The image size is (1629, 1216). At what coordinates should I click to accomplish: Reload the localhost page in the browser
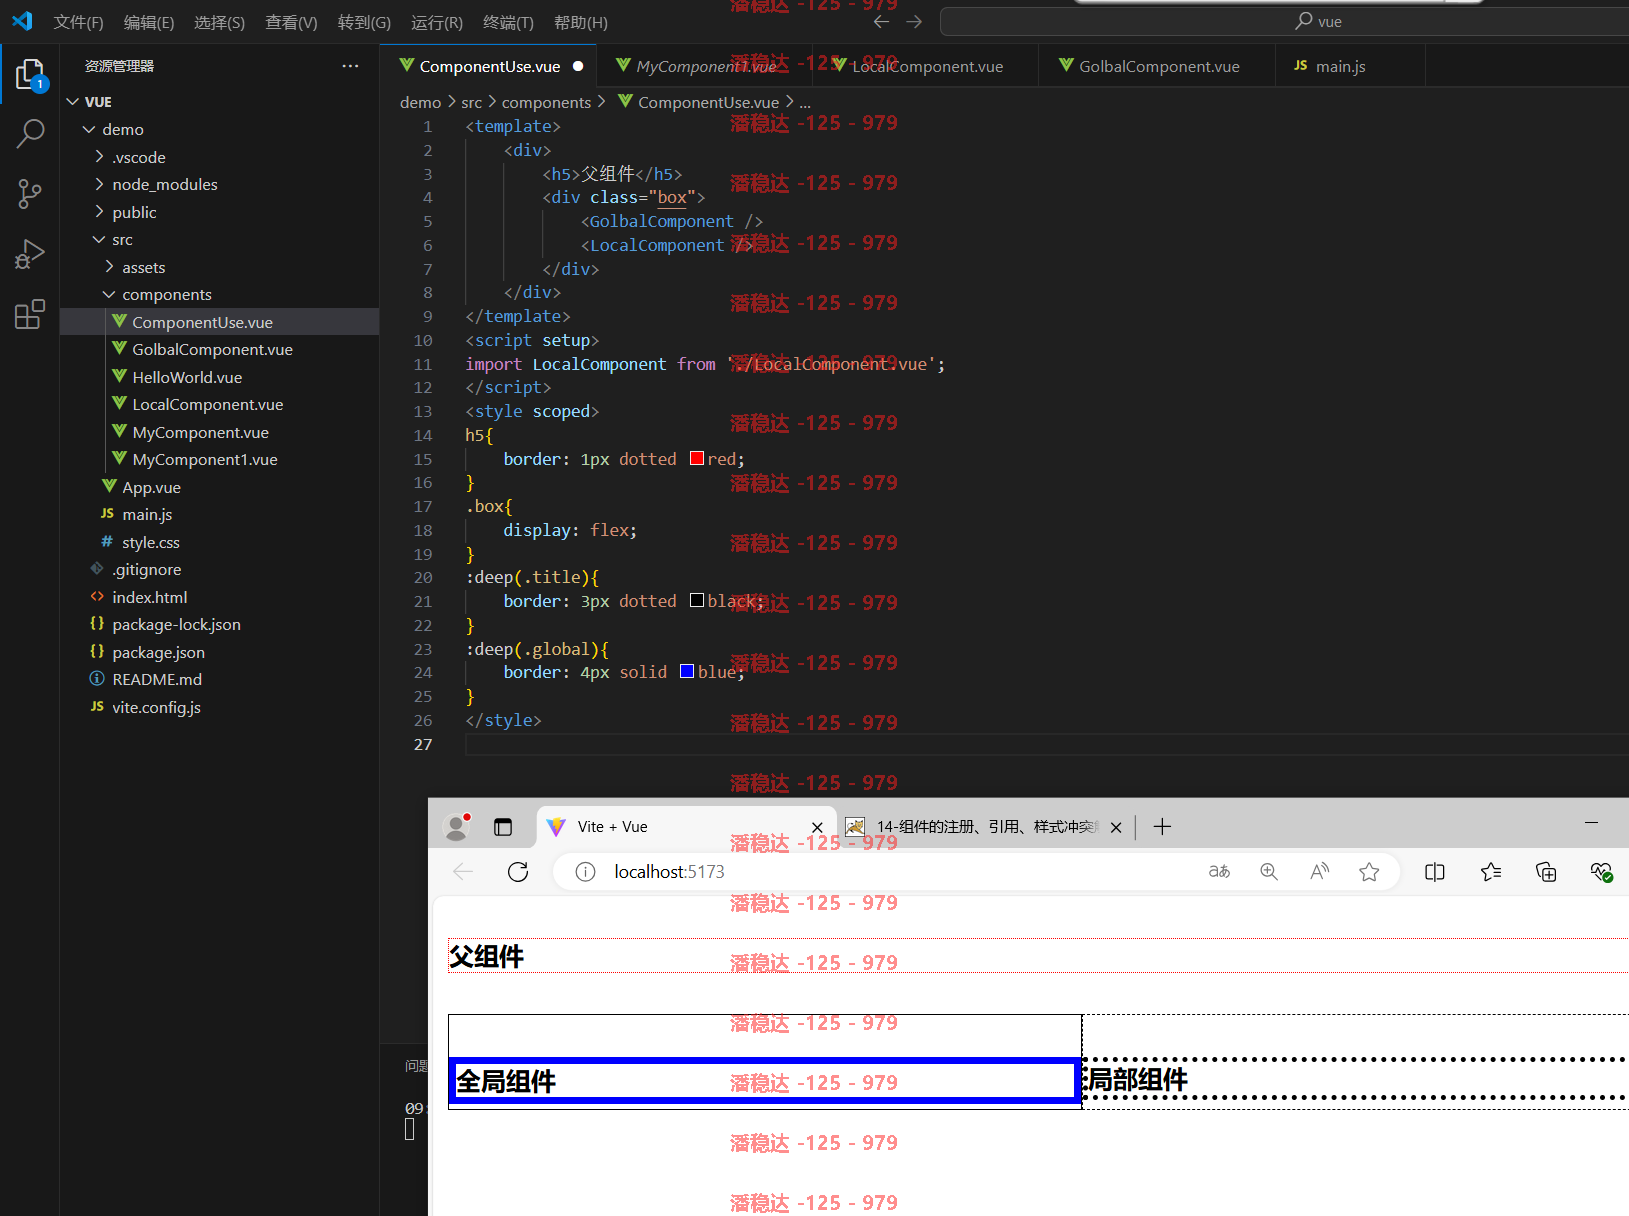[x=518, y=872]
